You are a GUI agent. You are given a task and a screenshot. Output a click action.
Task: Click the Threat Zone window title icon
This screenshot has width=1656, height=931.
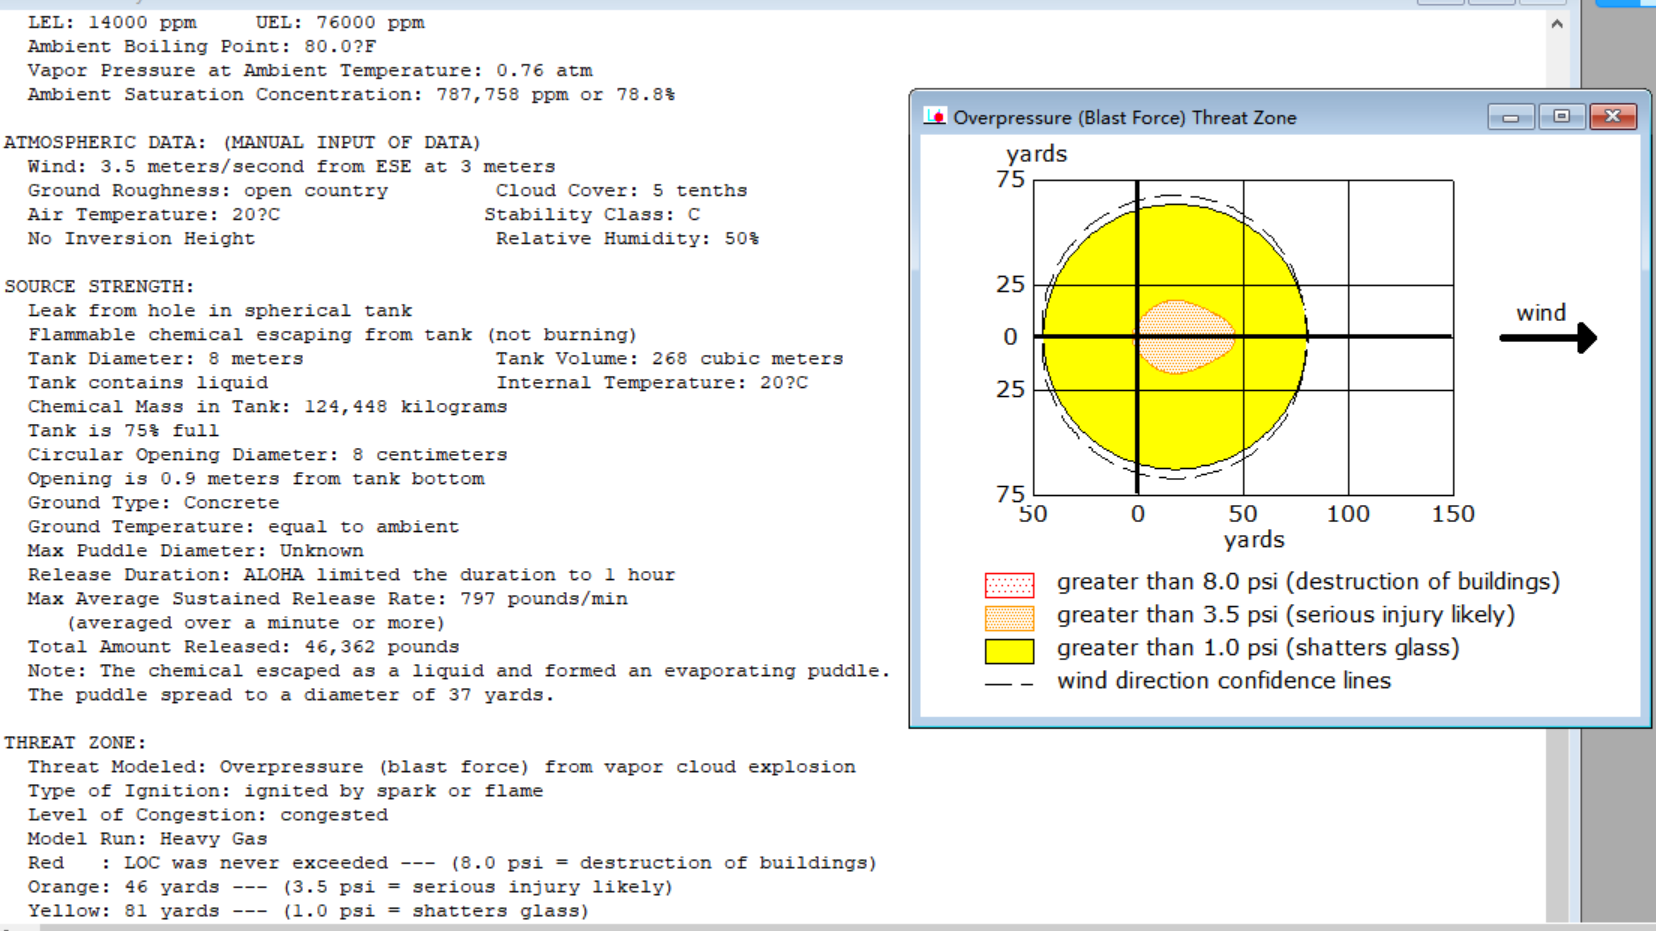click(x=935, y=116)
